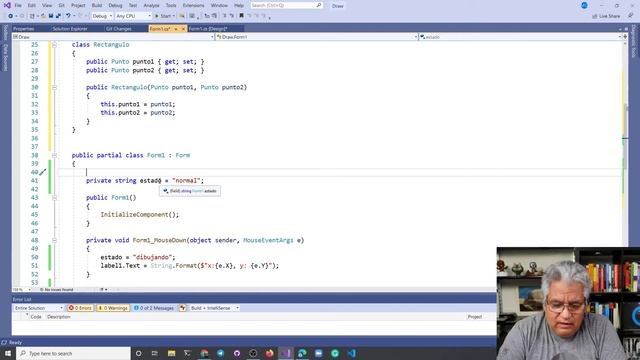Open the Build menu
Image resolution: width=640 pixels, height=360 pixels.
pyautogui.click(x=97, y=5)
